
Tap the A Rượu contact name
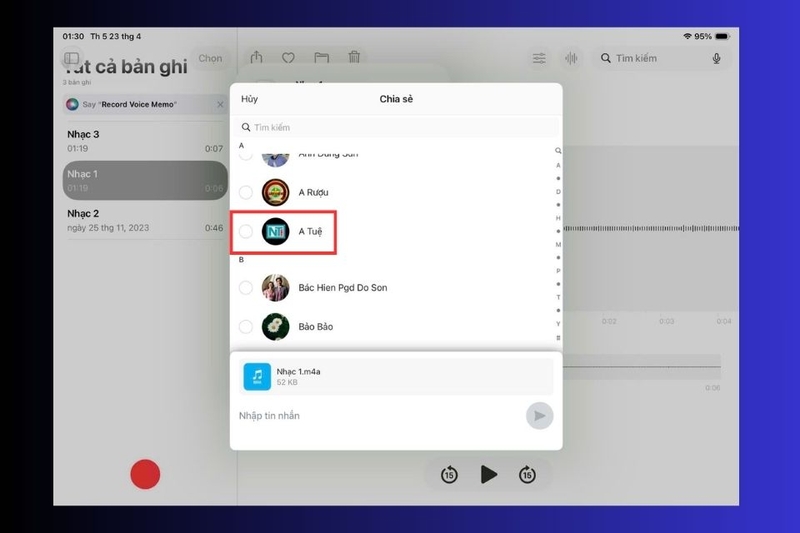(313, 192)
